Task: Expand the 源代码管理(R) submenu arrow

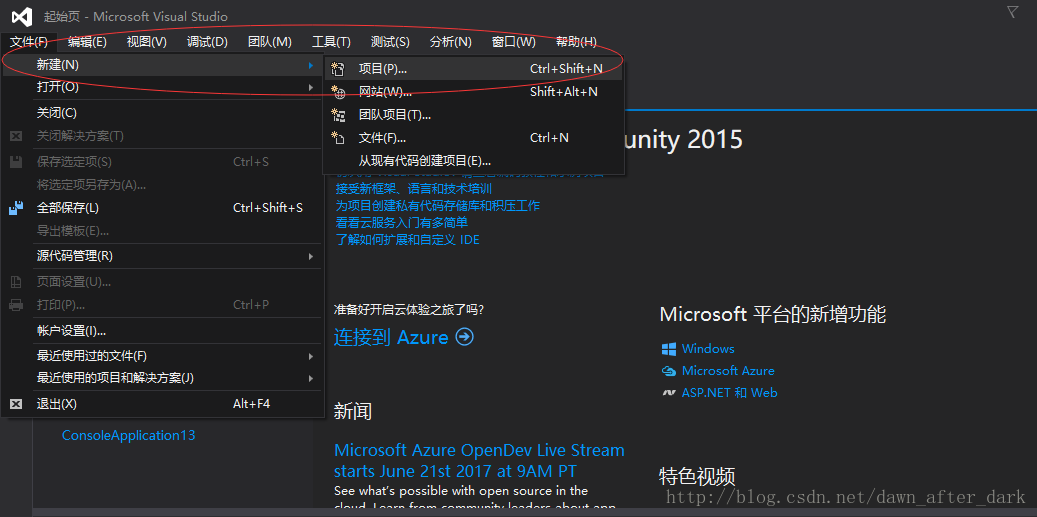Action: 310,256
